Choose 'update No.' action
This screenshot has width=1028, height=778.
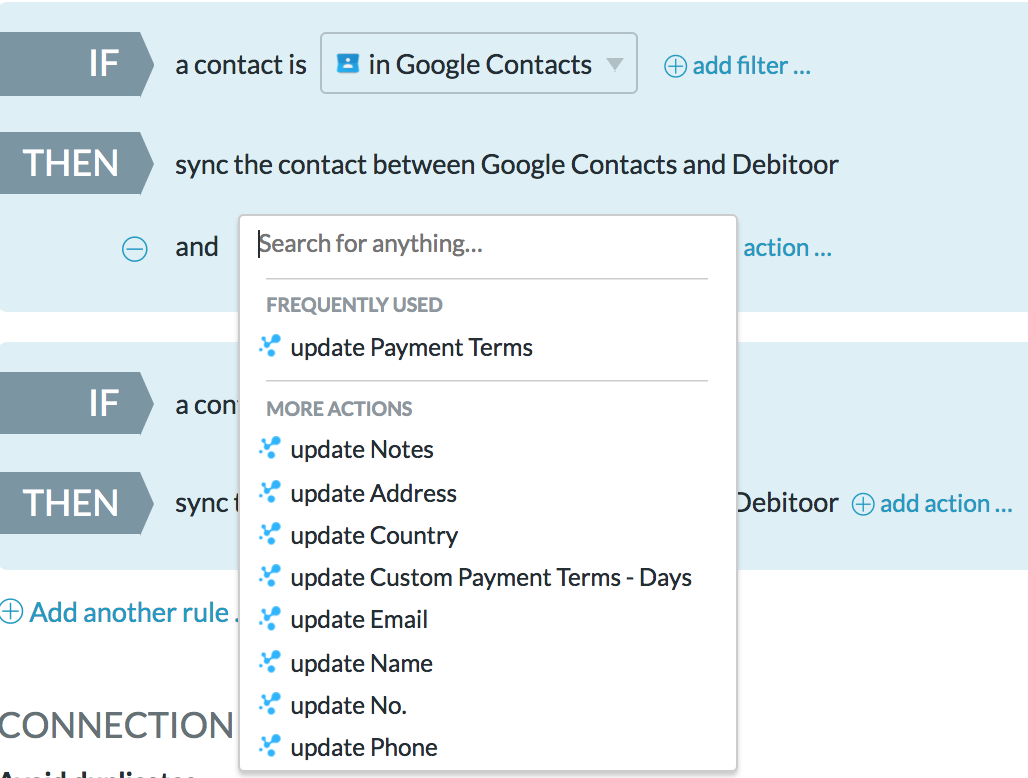348,706
